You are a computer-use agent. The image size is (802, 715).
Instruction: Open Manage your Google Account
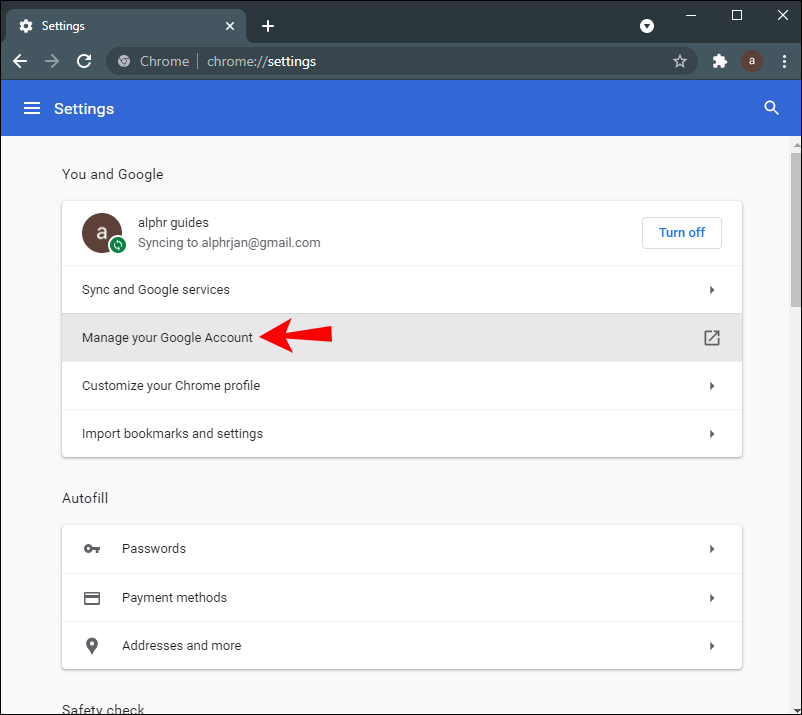pos(402,338)
